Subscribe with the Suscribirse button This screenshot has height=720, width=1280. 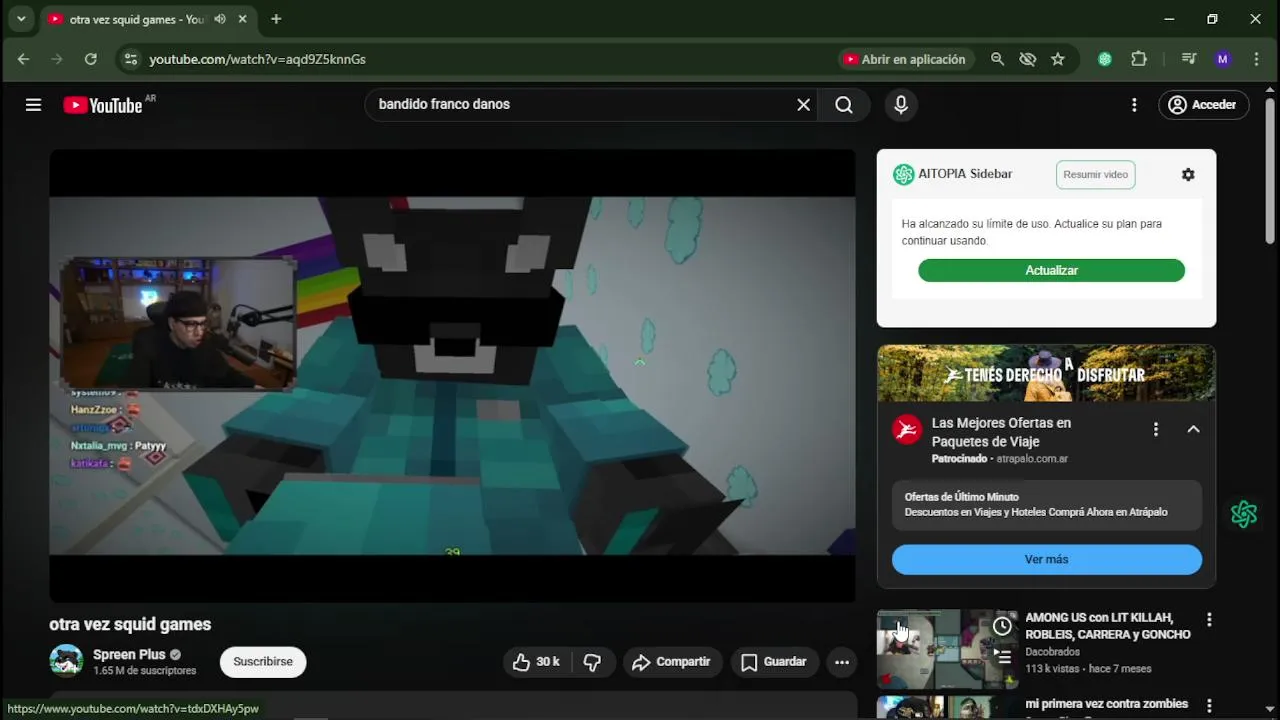[263, 662]
